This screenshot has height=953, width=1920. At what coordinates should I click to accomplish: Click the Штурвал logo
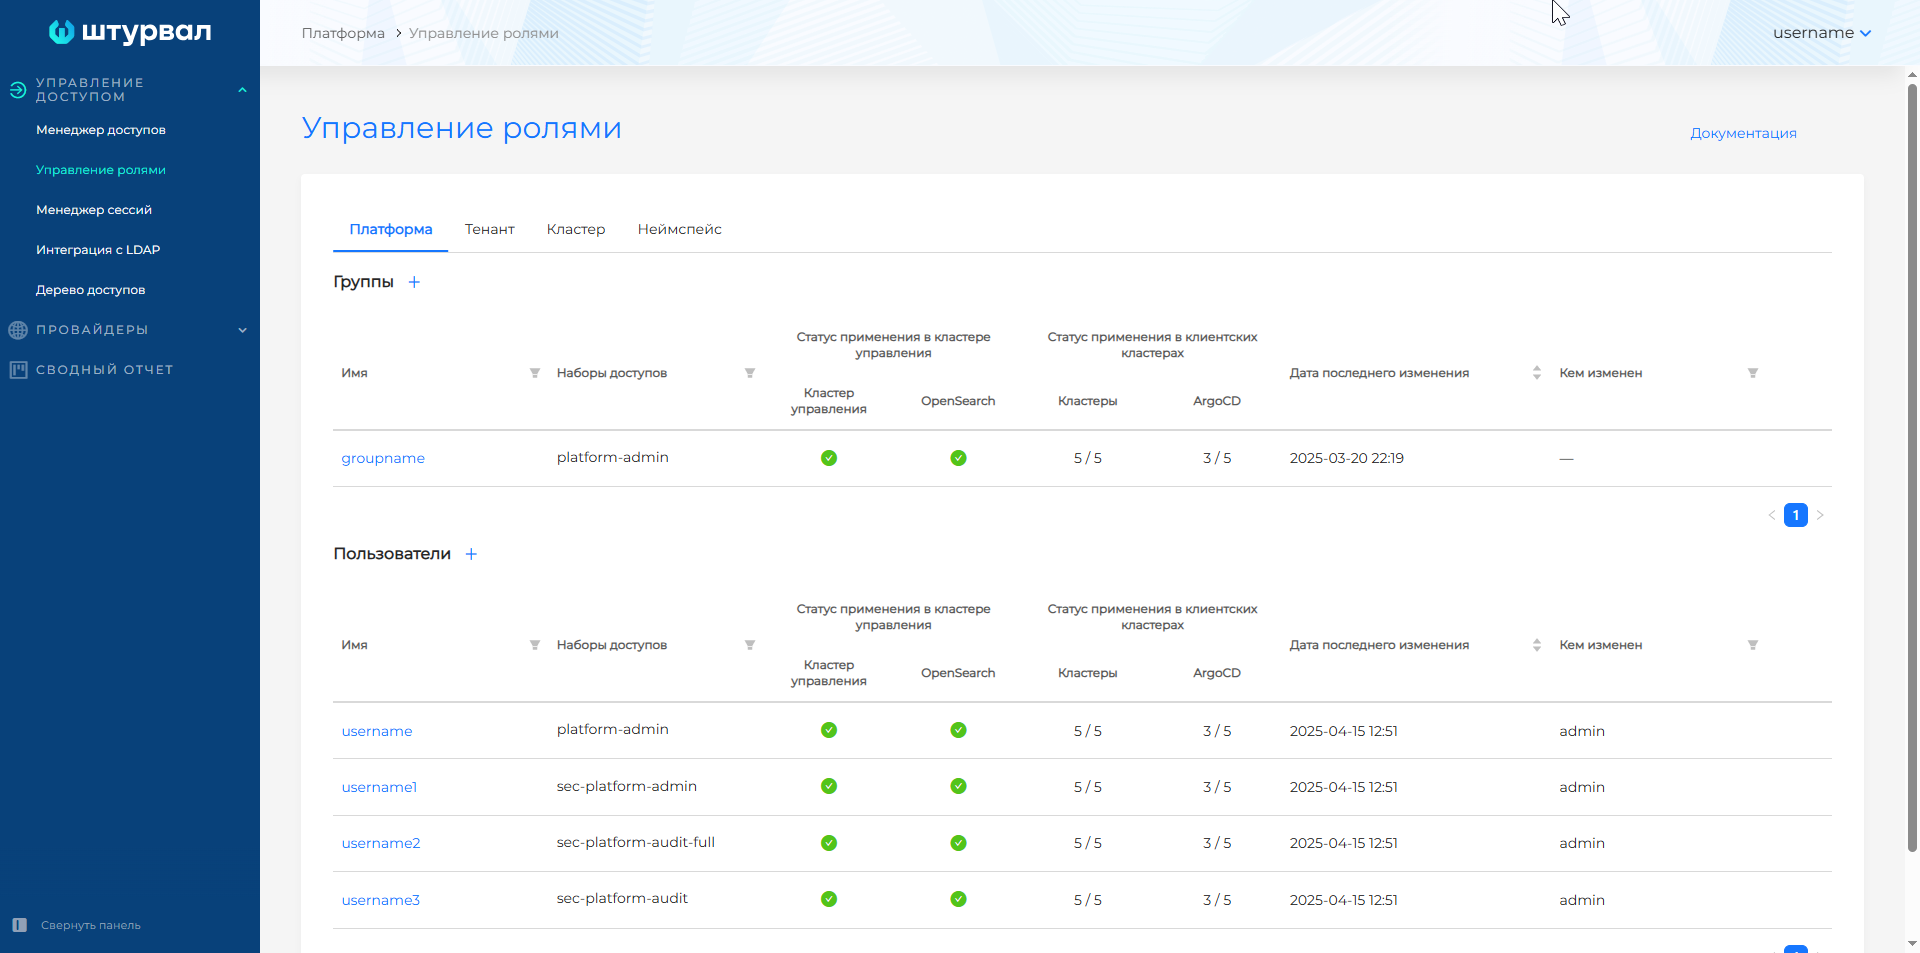130,32
